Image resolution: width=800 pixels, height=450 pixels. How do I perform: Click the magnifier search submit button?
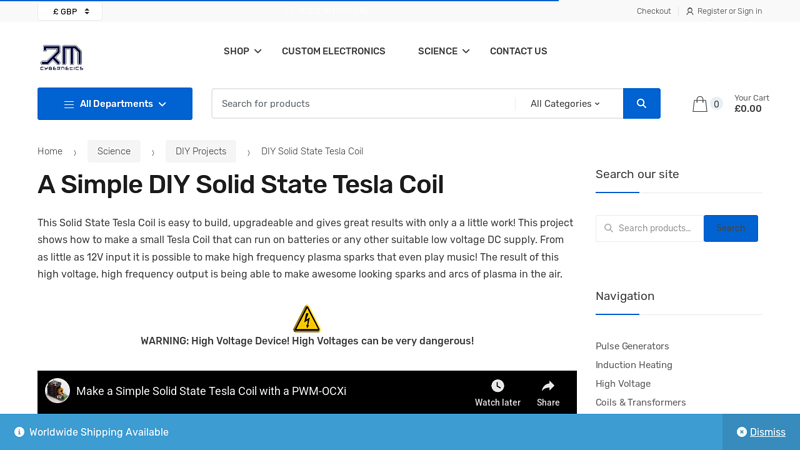(641, 103)
